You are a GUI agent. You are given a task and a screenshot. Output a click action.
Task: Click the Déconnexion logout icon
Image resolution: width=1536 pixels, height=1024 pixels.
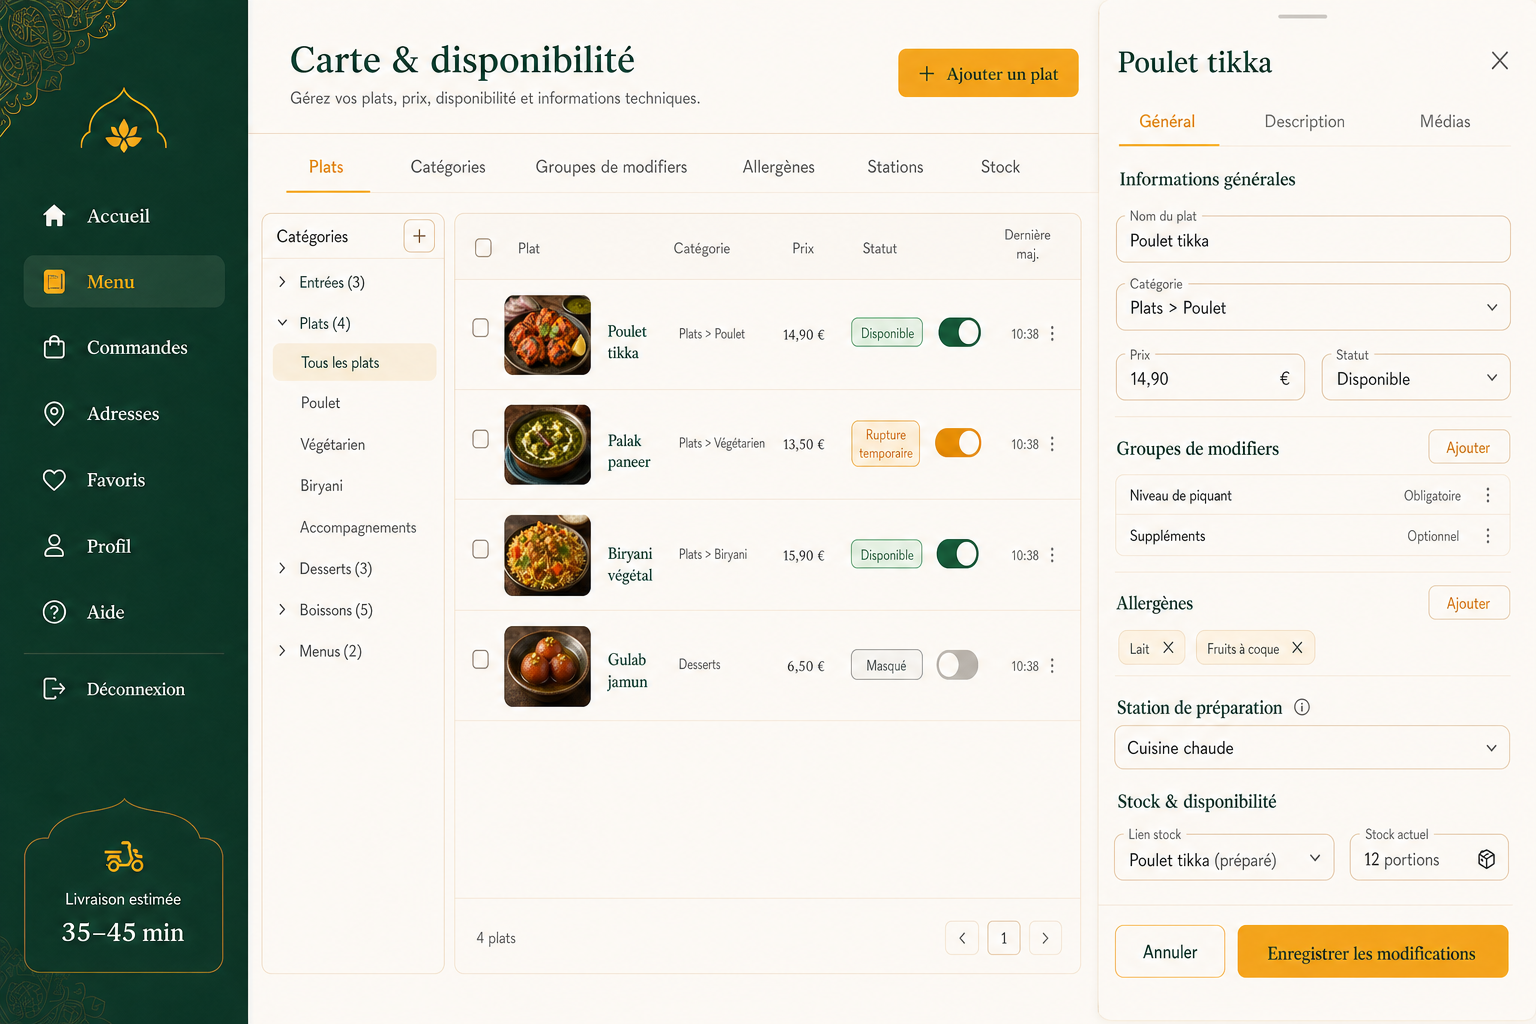(x=54, y=688)
